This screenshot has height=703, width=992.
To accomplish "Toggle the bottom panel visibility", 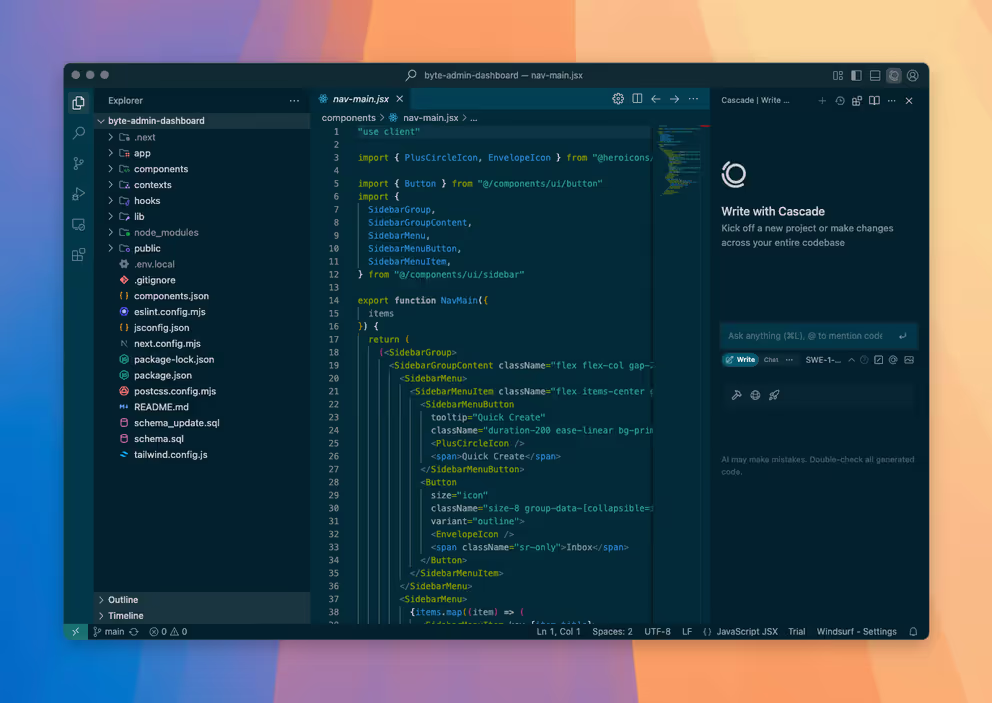I will point(875,76).
